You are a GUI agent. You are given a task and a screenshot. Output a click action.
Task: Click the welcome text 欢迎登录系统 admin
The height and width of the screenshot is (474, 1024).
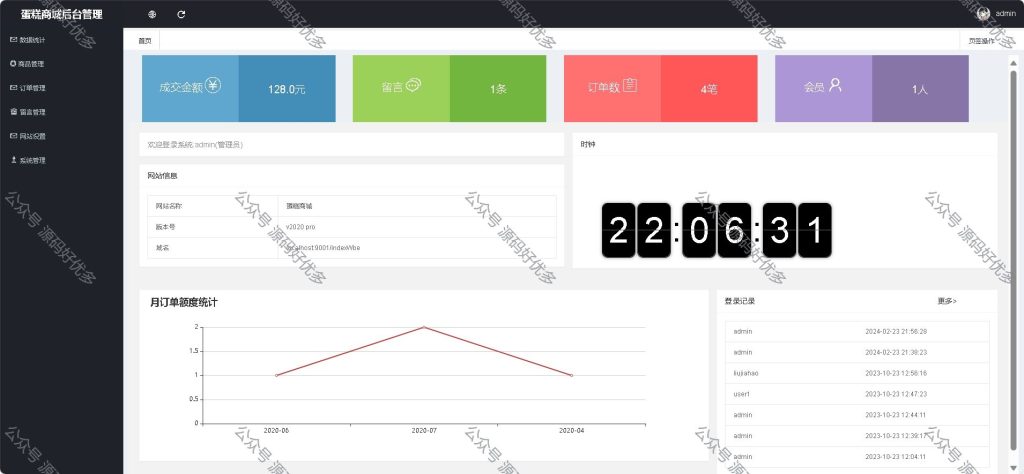[x=195, y=145]
